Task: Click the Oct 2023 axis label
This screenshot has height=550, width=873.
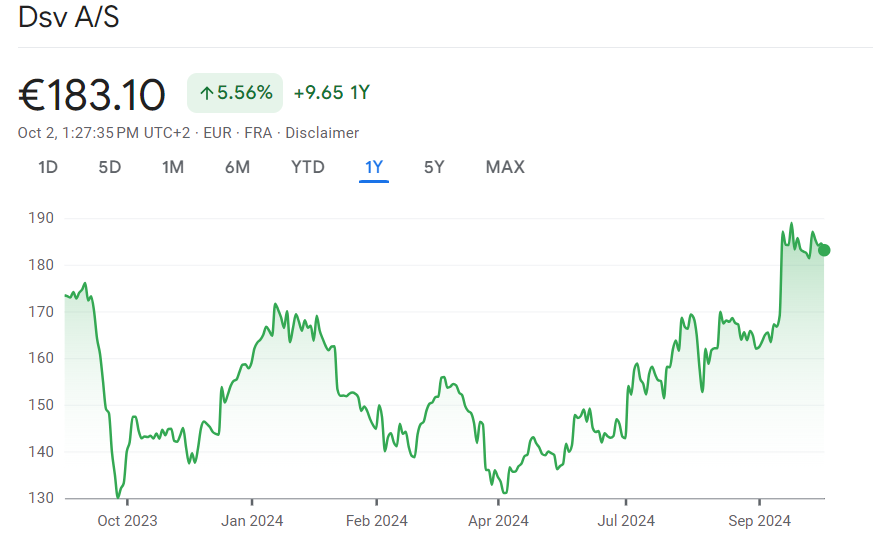Action: click(127, 521)
